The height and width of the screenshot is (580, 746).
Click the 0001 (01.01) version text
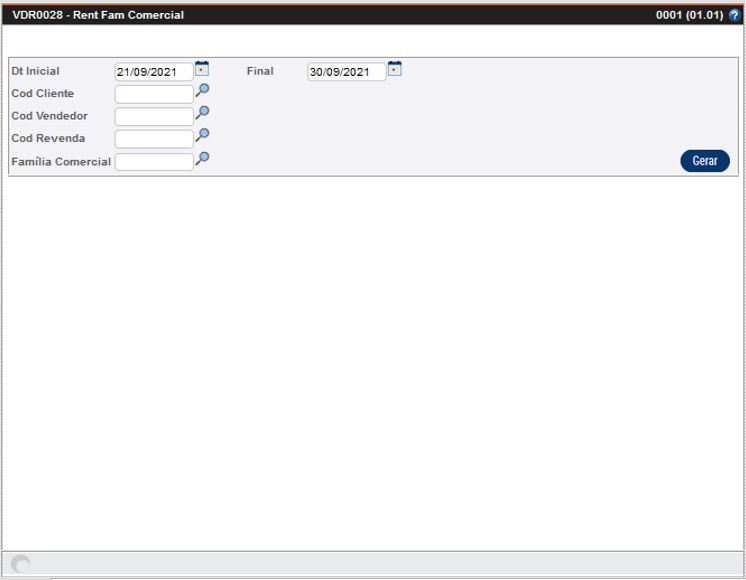pyautogui.click(x=689, y=16)
